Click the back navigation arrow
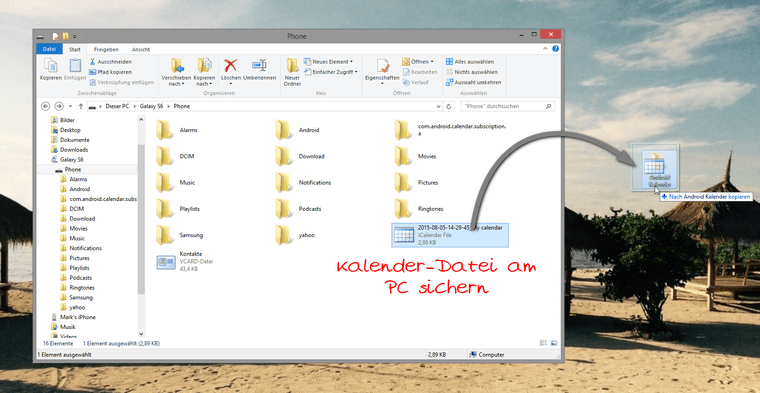 tap(46, 106)
